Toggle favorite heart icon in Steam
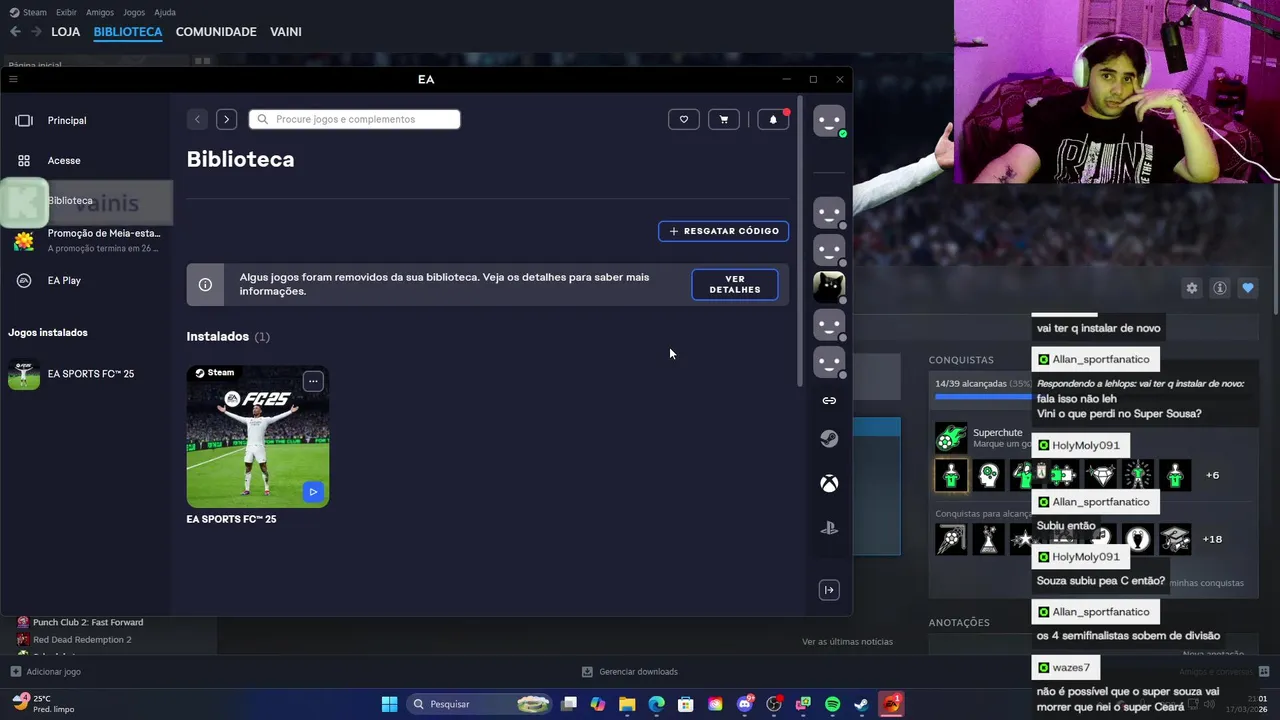The height and width of the screenshot is (720, 1280). [x=1248, y=288]
